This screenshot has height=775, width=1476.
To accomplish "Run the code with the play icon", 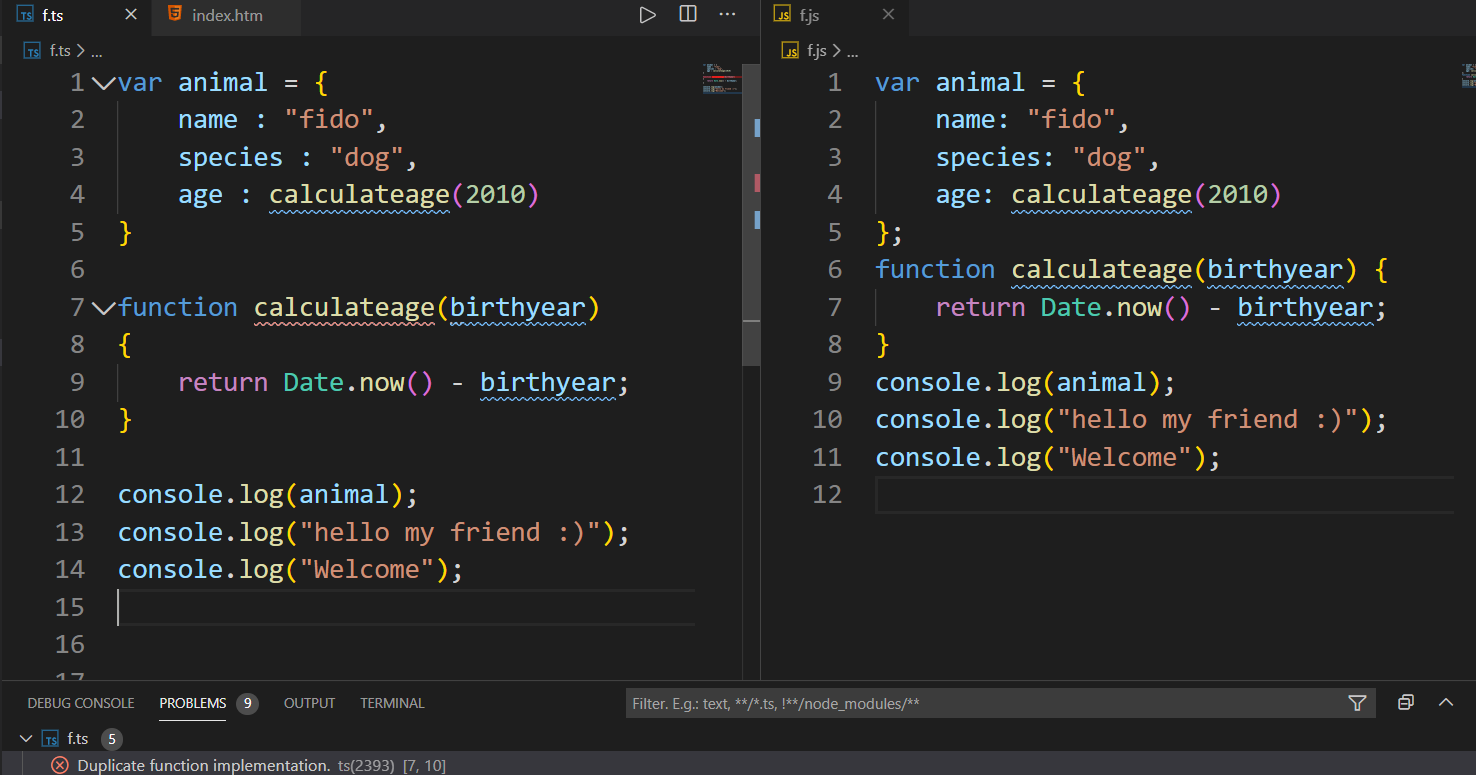I will click(x=648, y=15).
